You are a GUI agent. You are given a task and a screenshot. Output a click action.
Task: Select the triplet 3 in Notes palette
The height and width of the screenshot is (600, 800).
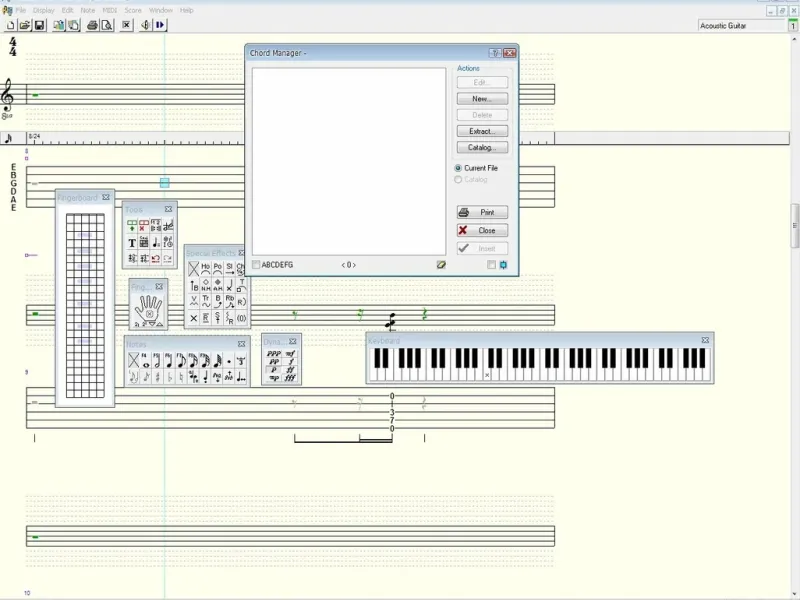[x=241, y=361]
